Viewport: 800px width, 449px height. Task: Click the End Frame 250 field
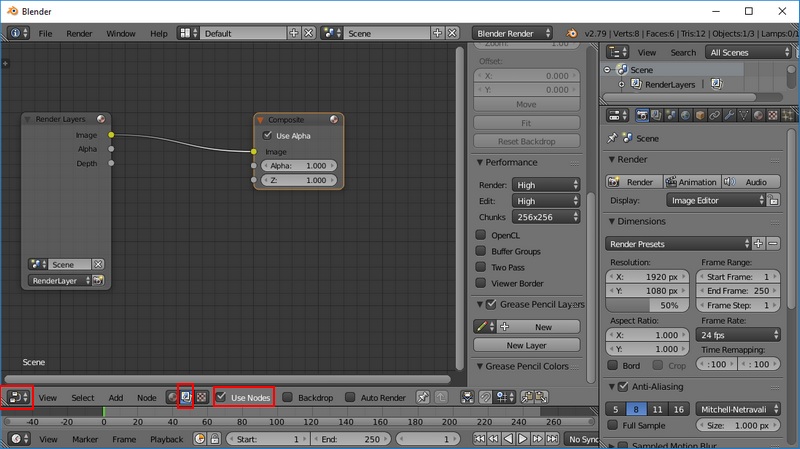coord(738,290)
